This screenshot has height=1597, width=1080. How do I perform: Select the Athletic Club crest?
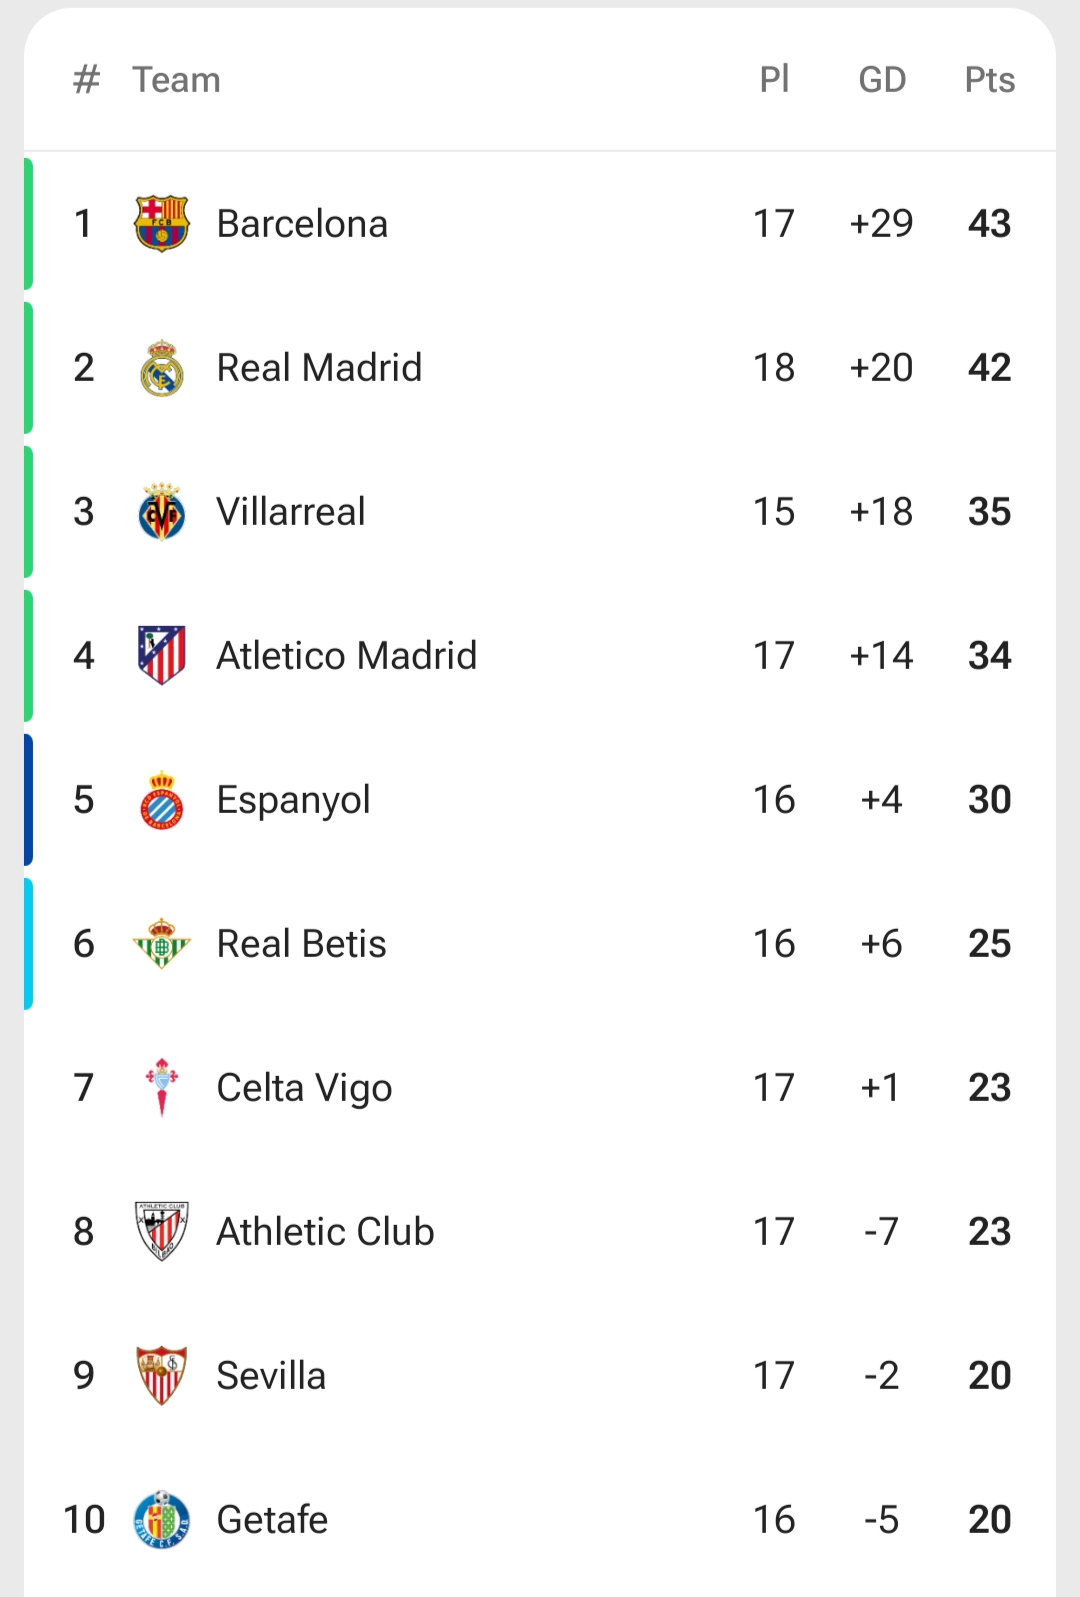(161, 1231)
